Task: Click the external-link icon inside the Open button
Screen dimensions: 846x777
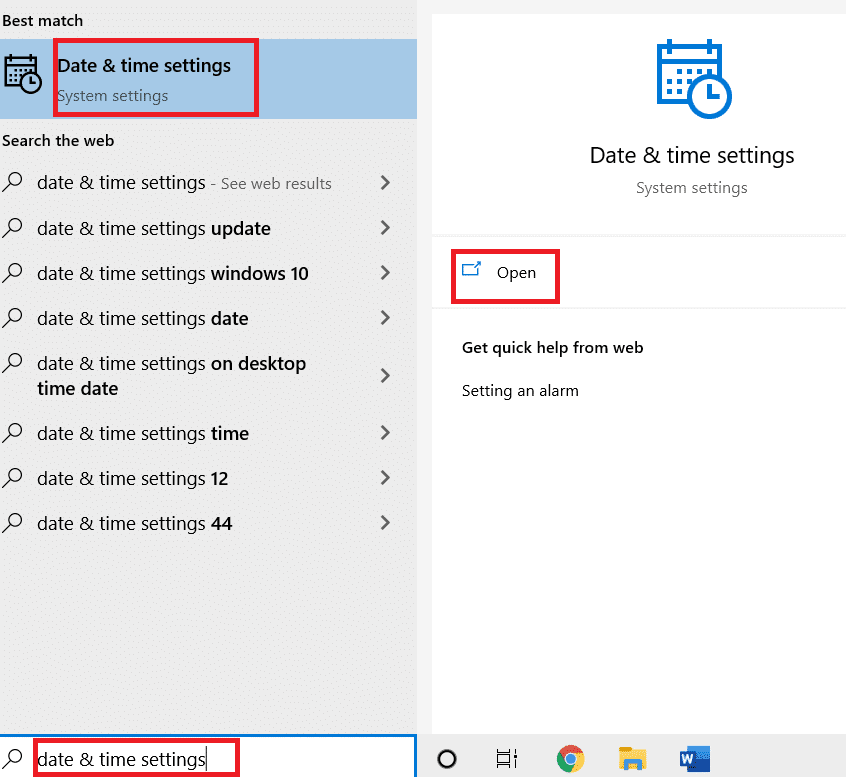Action: 472,270
